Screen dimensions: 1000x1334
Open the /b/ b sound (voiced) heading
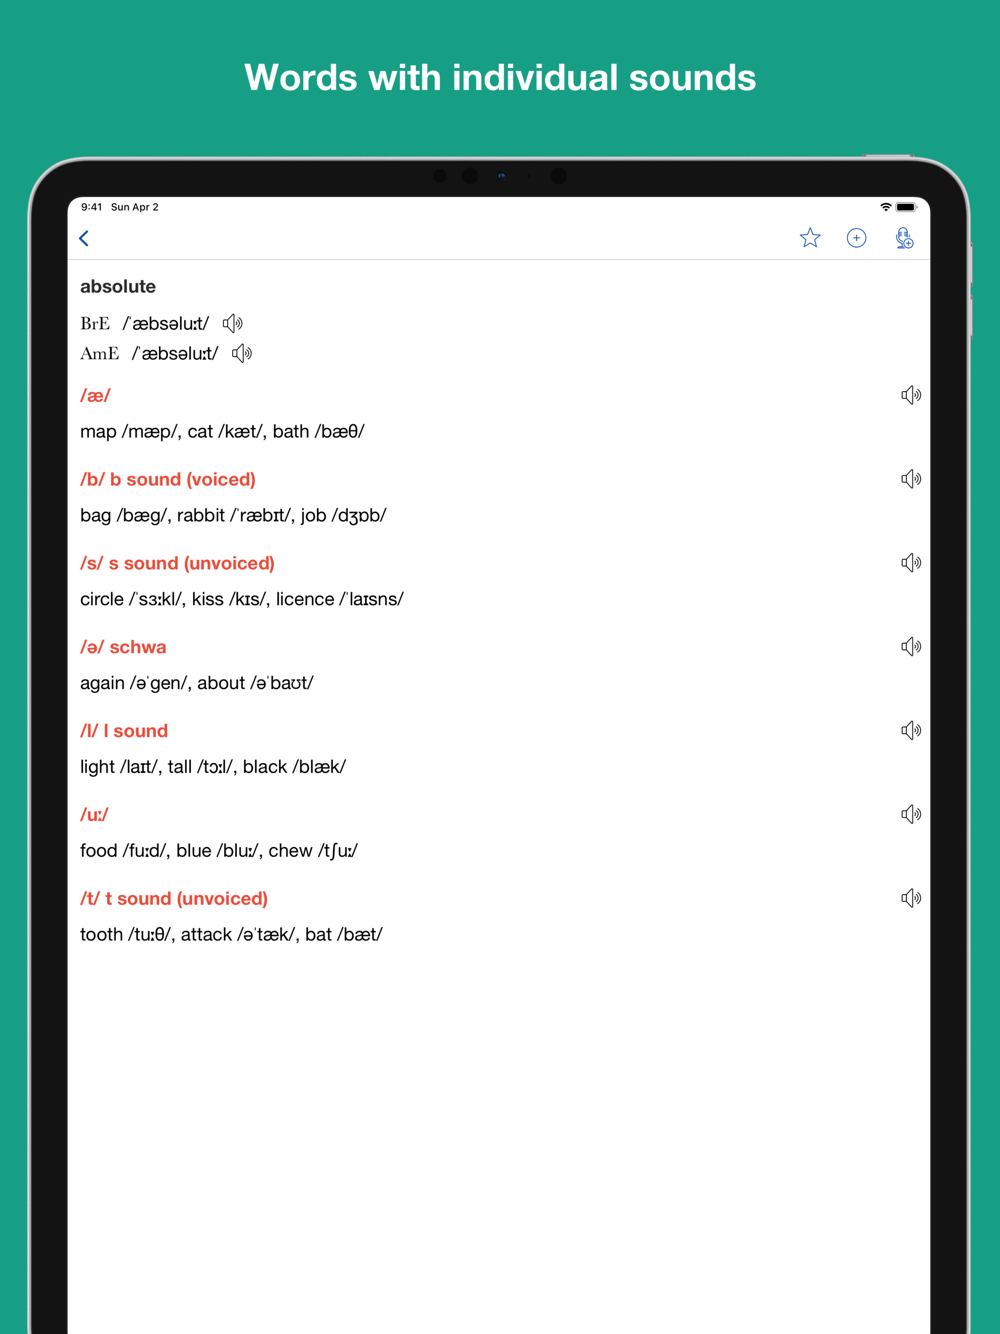click(168, 479)
